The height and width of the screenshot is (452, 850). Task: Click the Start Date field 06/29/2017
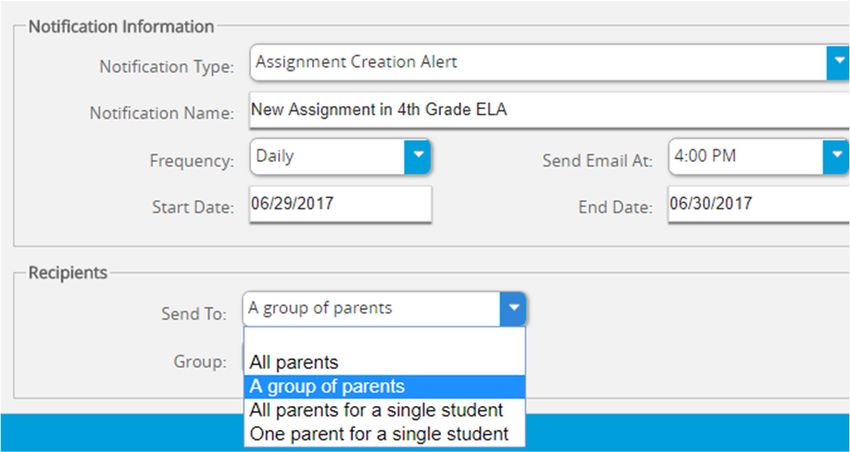coord(340,204)
